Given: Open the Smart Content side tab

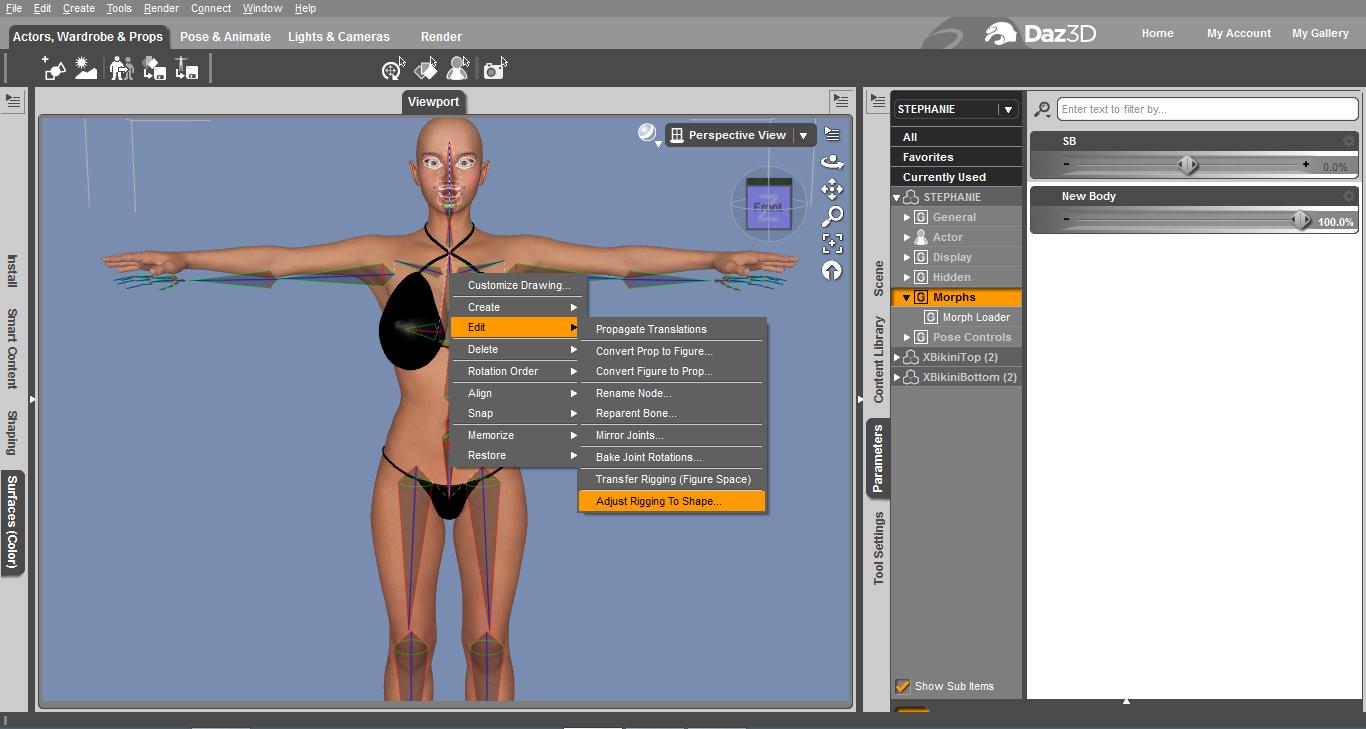Looking at the screenshot, I should (12, 348).
